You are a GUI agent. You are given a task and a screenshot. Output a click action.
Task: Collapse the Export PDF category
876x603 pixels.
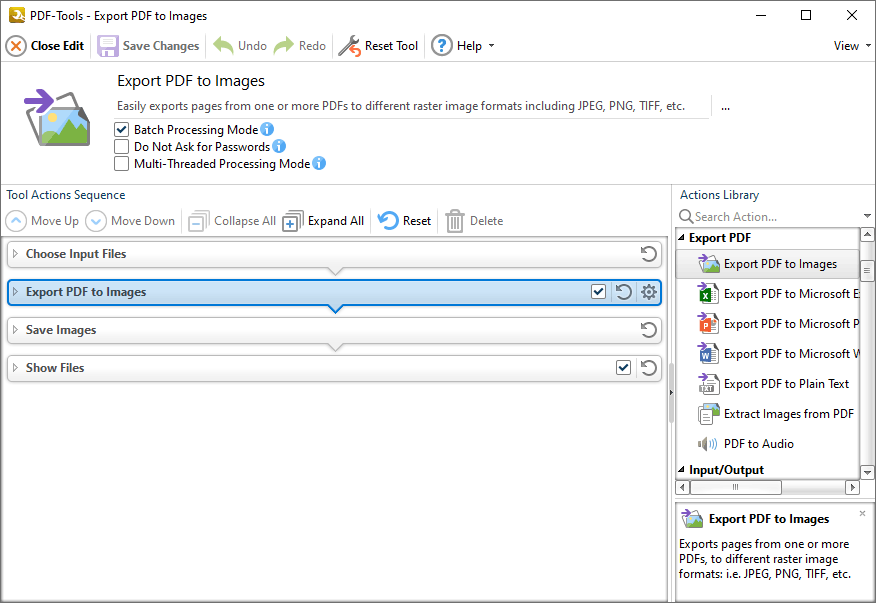(x=682, y=238)
